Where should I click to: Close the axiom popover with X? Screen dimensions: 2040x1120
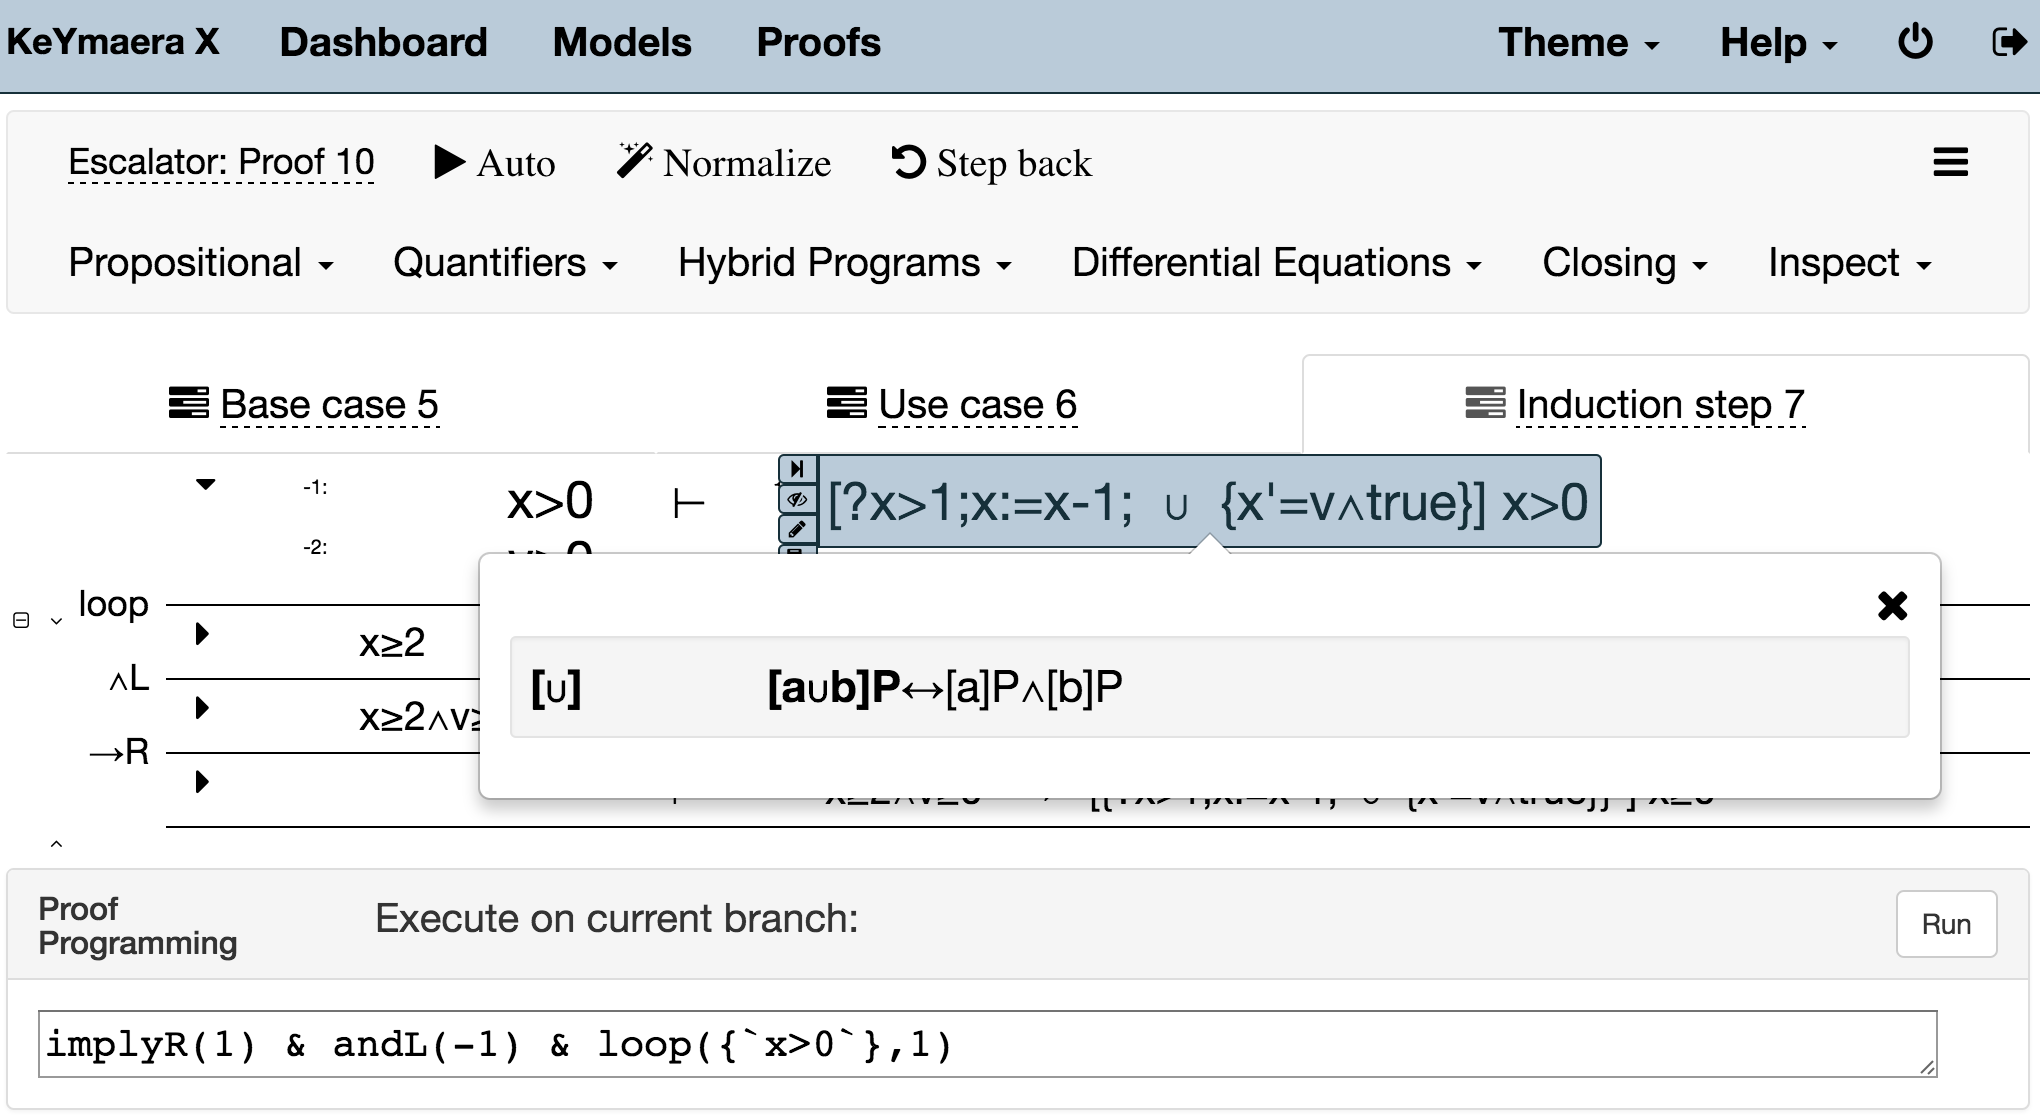click(1892, 606)
